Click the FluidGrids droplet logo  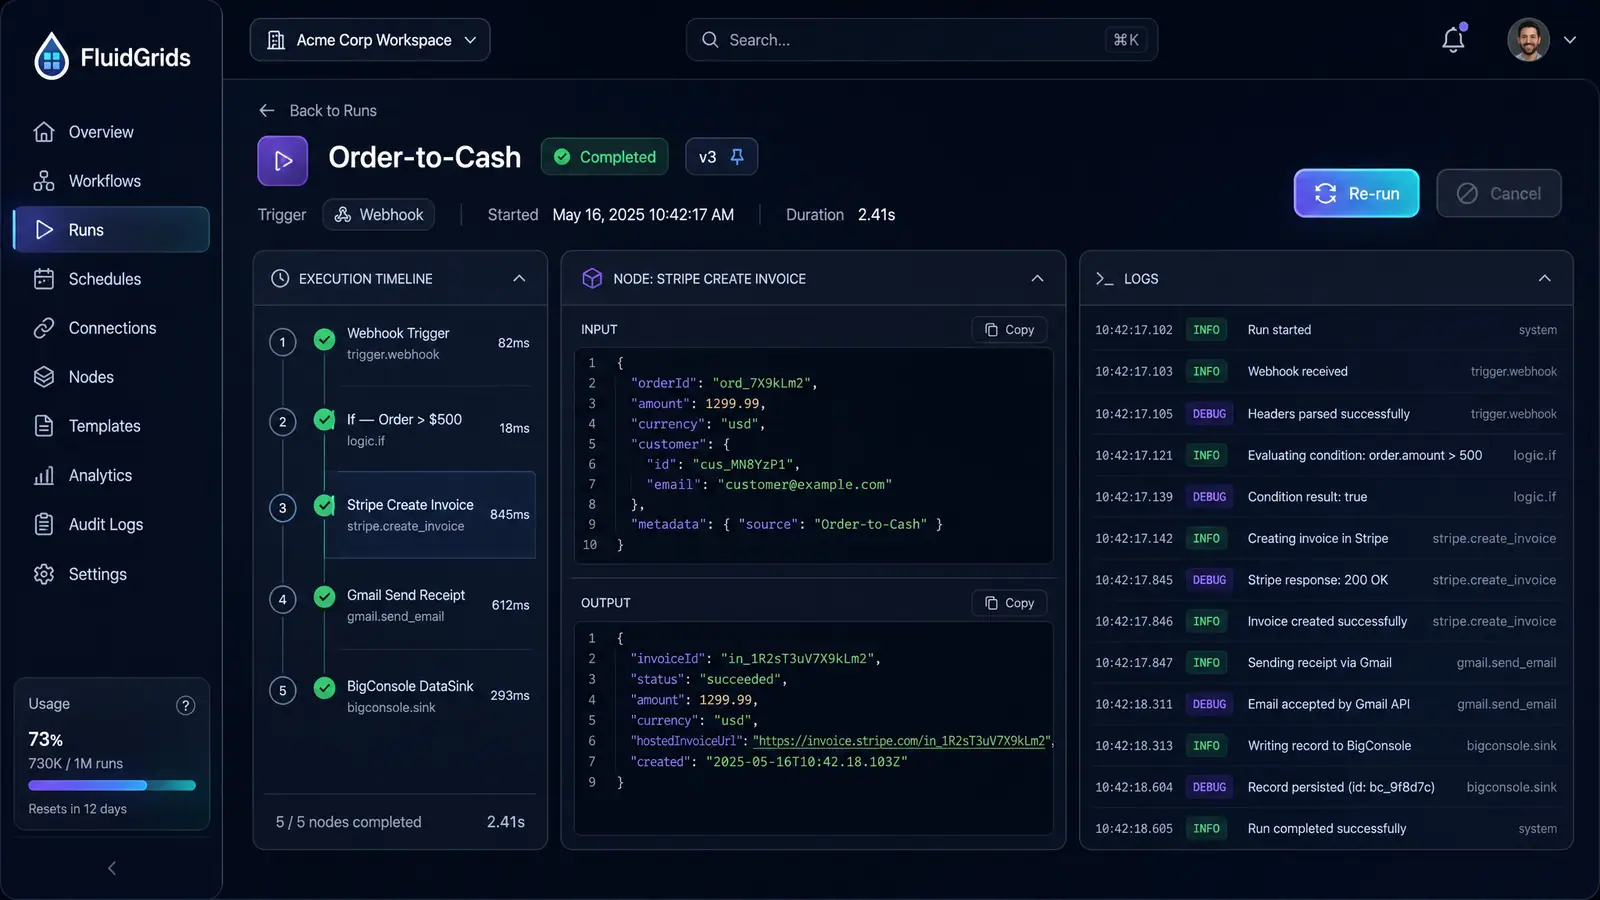pyautogui.click(x=51, y=56)
